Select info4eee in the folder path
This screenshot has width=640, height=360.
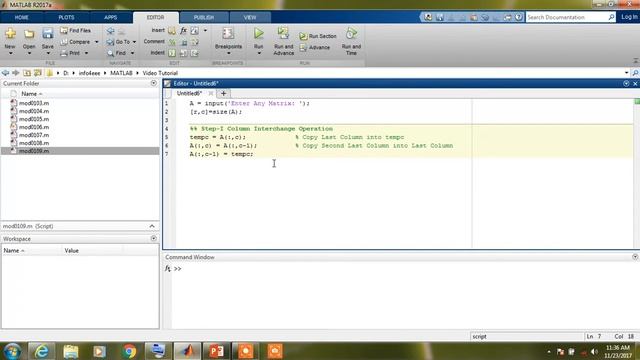(x=89, y=73)
